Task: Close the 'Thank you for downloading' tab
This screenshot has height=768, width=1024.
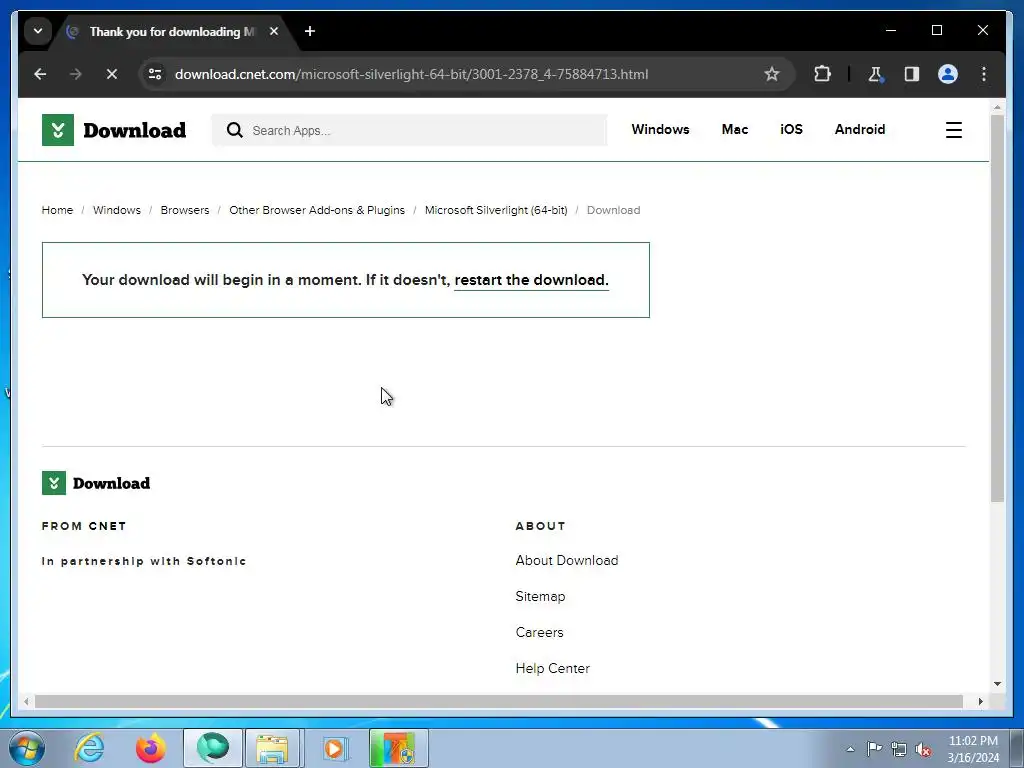Action: (274, 31)
